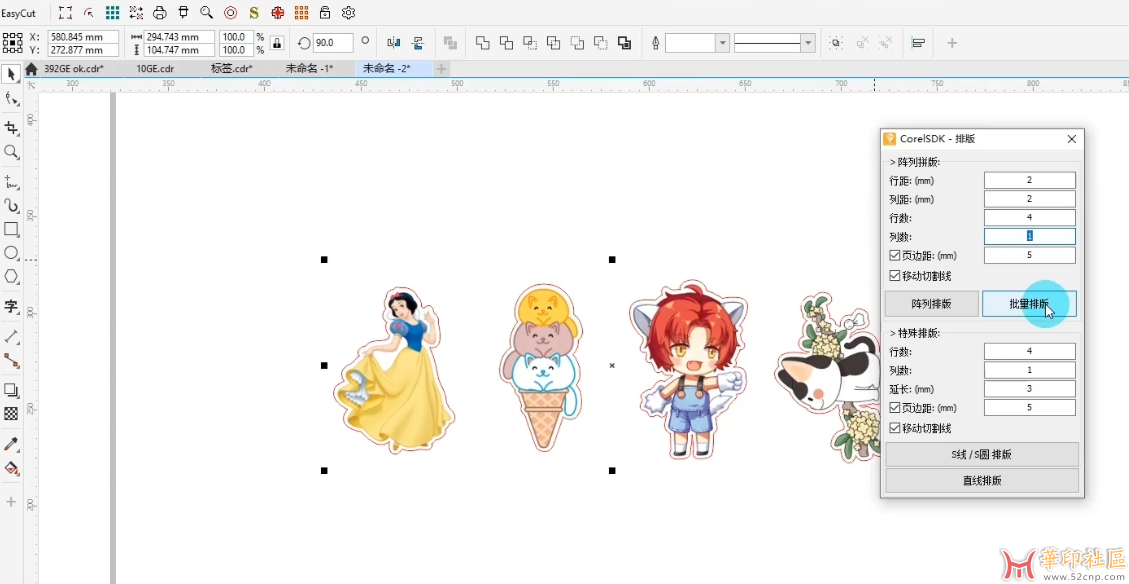The width and height of the screenshot is (1129, 584).
Task: Open EasyCut settings gear
Action: pos(349,12)
